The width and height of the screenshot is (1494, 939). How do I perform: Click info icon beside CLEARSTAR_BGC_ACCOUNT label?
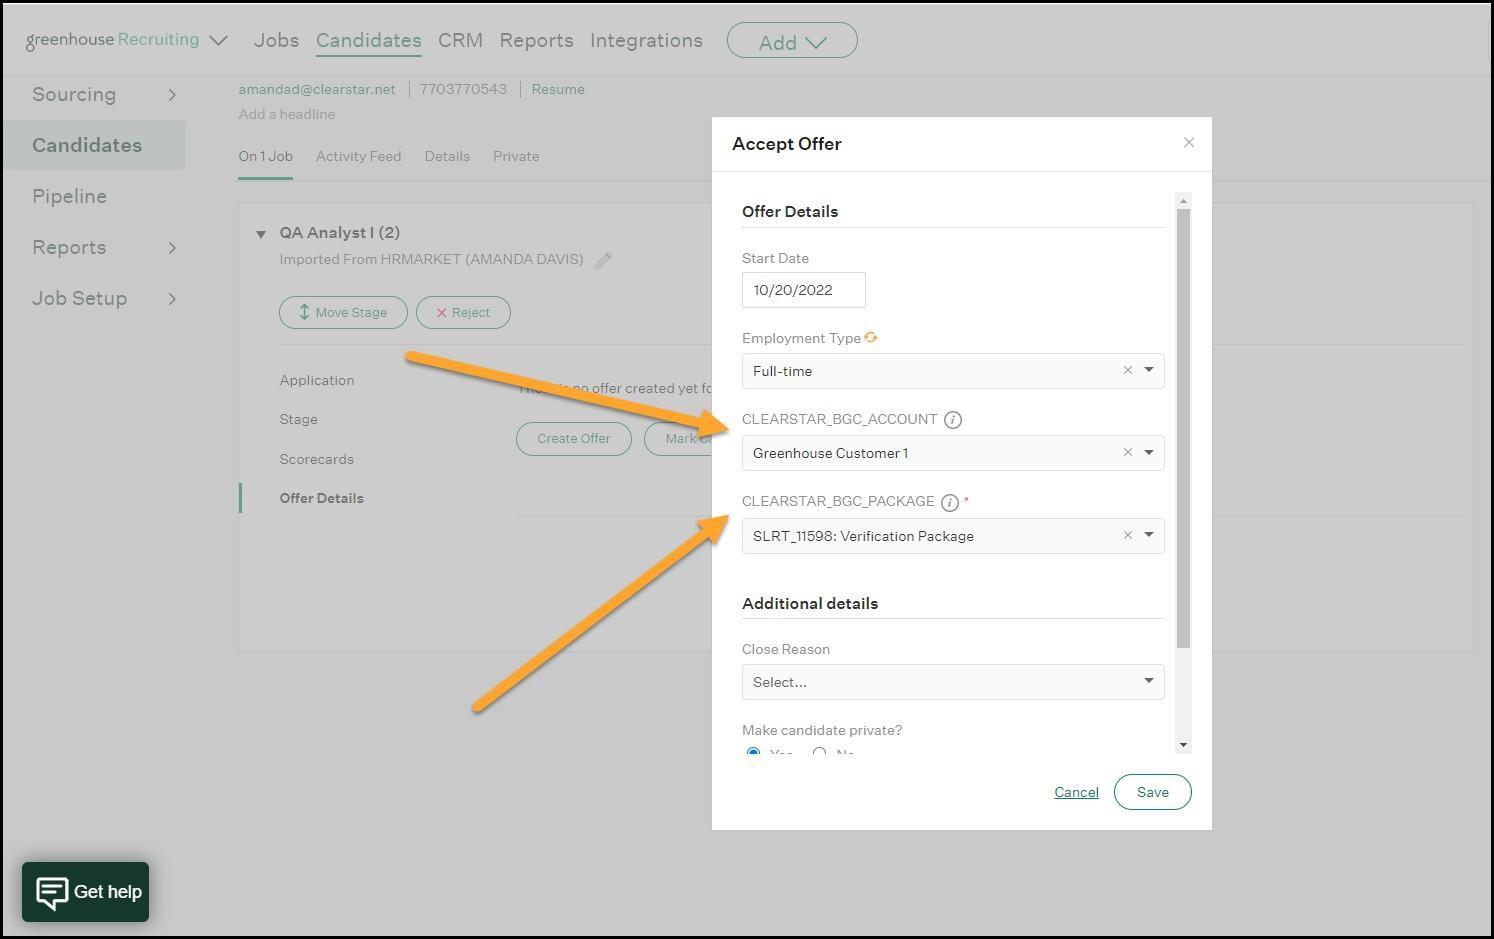tap(952, 420)
